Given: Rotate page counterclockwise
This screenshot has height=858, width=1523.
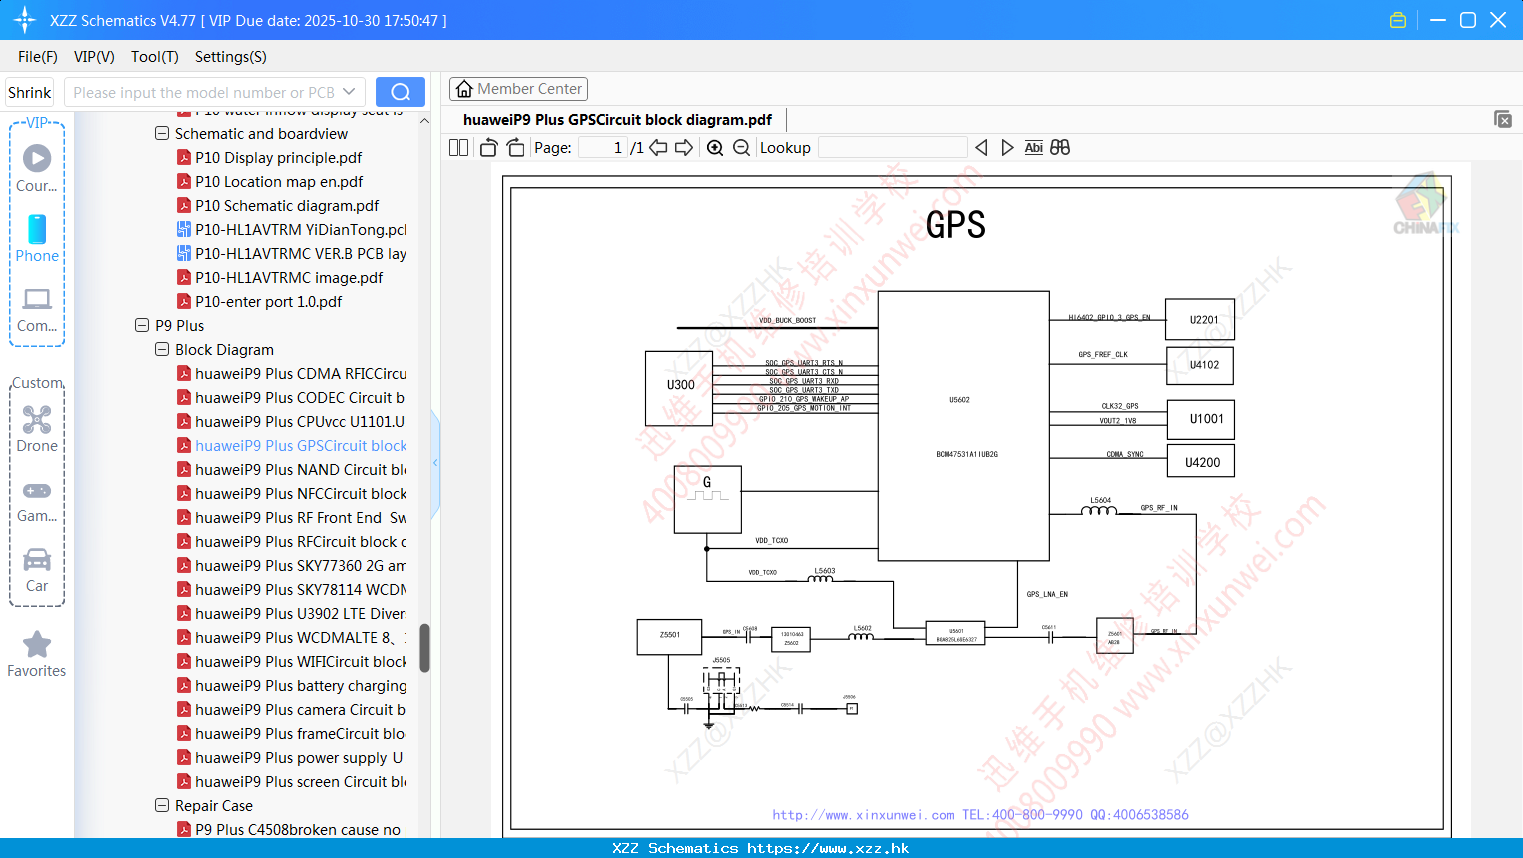Looking at the screenshot, I should click(x=488, y=148).
